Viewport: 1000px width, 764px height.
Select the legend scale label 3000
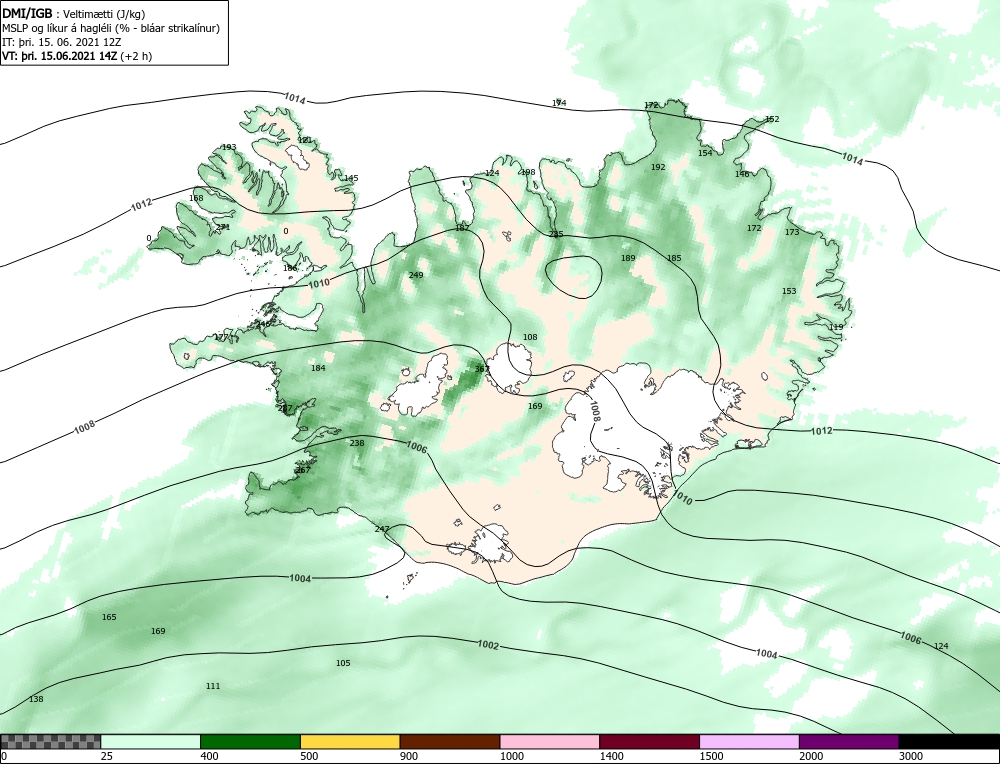pos(911,756)
